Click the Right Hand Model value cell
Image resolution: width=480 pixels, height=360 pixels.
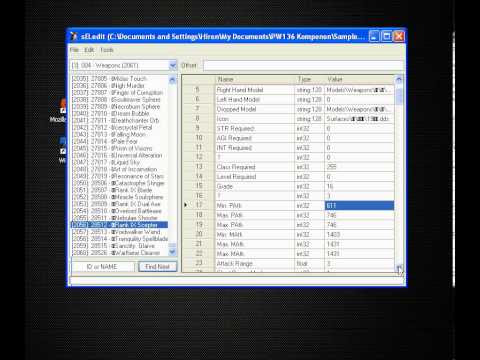359,90
